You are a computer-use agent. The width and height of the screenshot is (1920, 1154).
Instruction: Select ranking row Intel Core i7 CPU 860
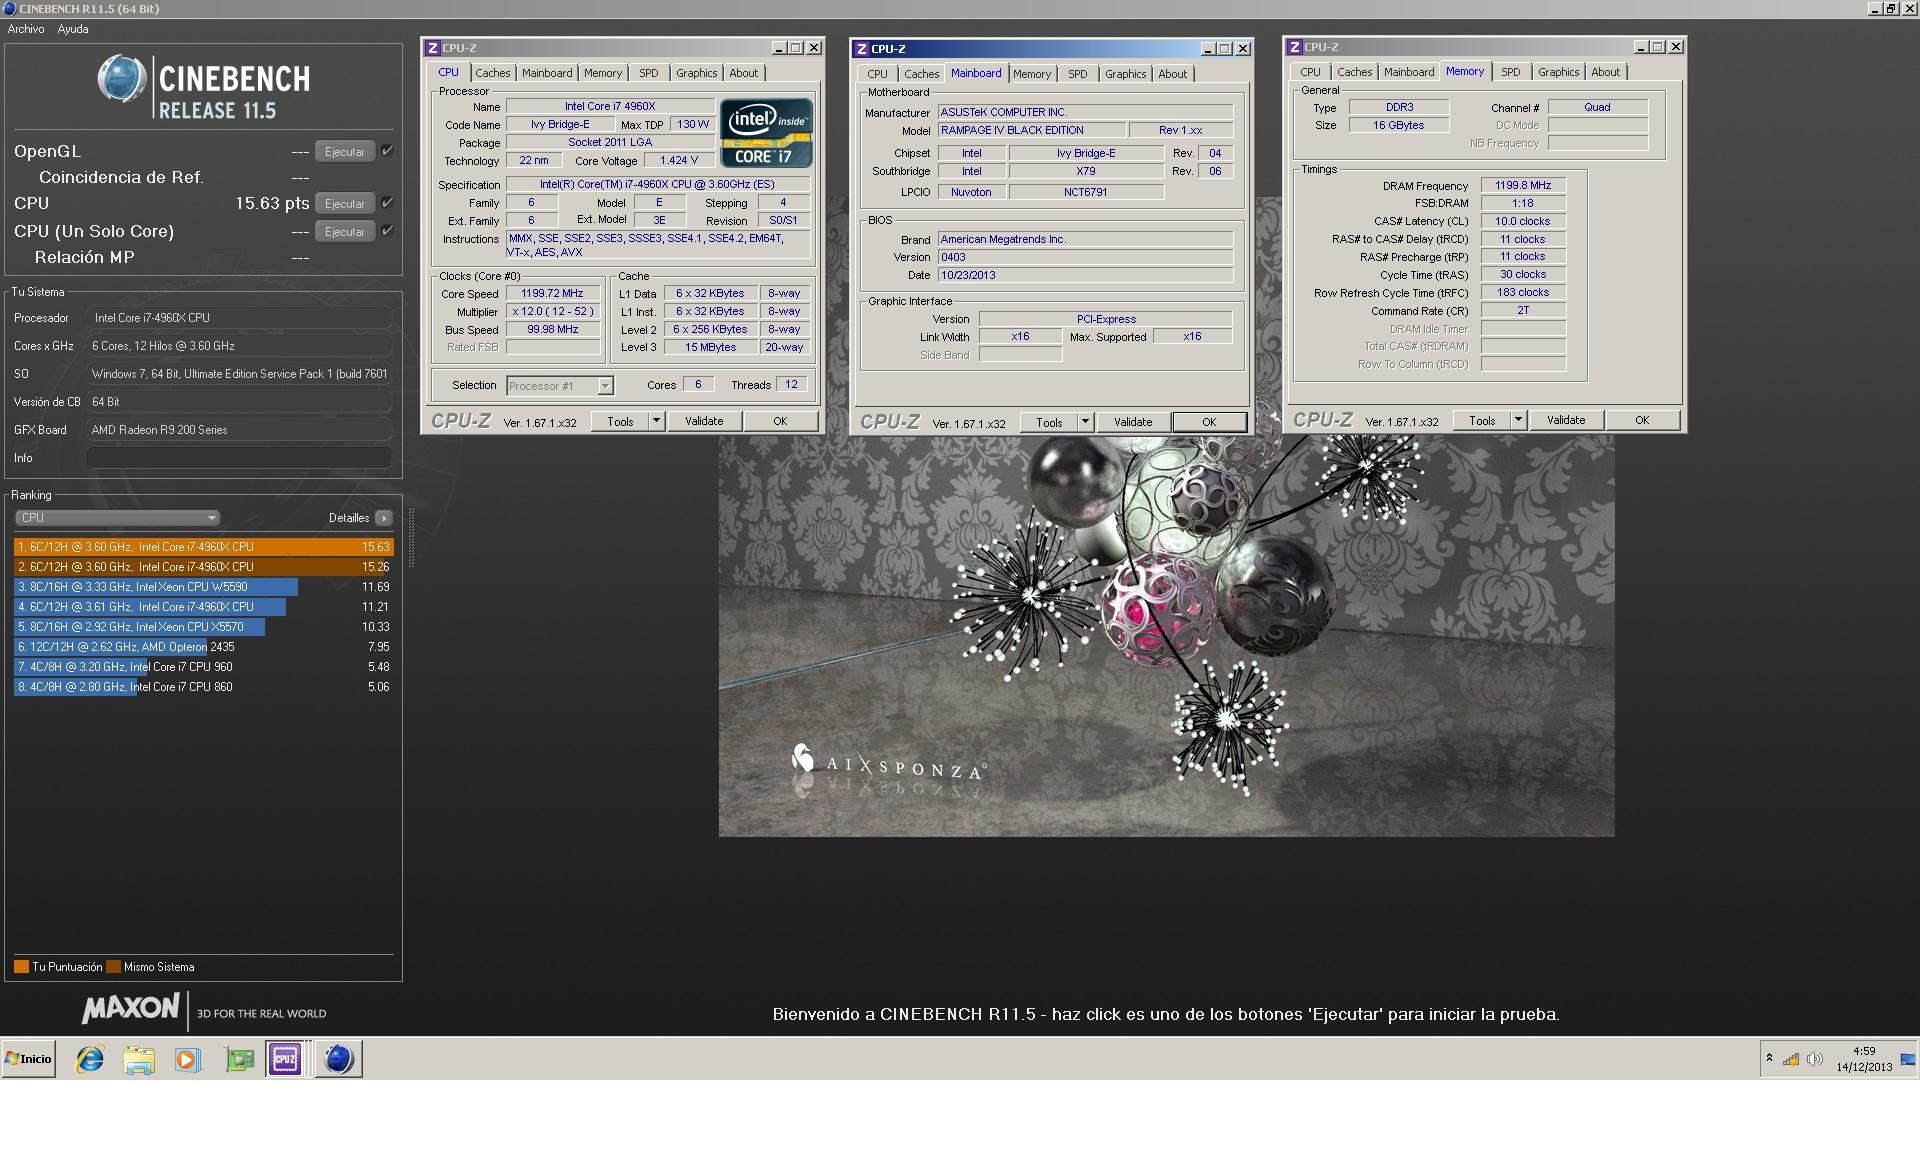(204, 687)
